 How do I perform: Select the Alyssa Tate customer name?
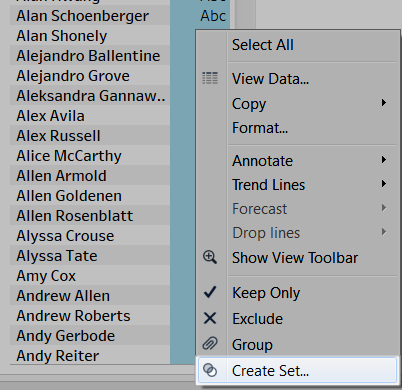click(x=57, y=256)
